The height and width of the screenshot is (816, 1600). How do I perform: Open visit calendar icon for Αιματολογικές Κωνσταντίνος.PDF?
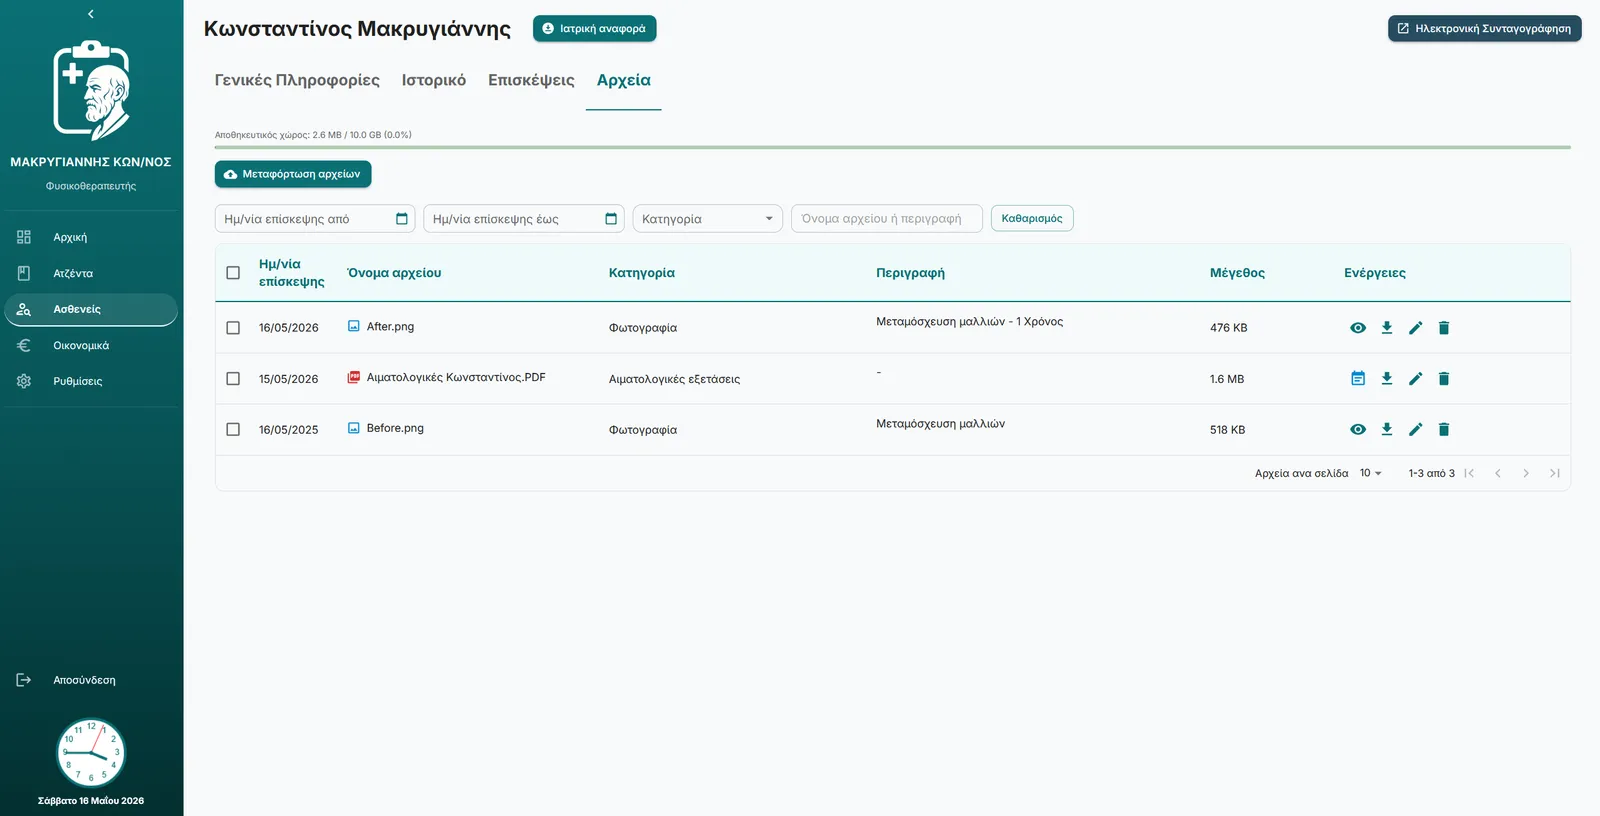click(1358, 379)
